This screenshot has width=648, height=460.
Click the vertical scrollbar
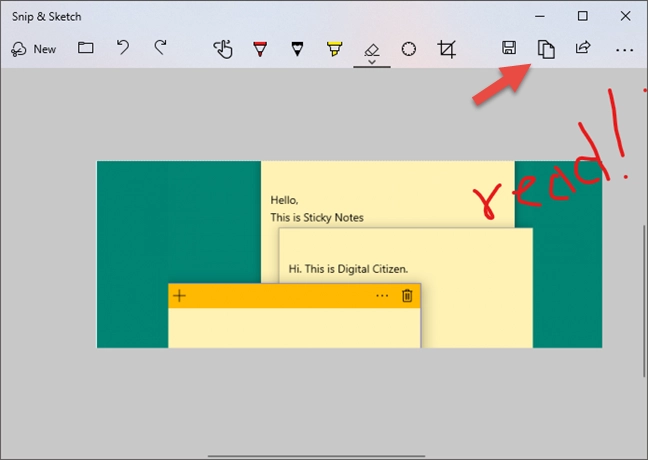[x=644, y=301]
